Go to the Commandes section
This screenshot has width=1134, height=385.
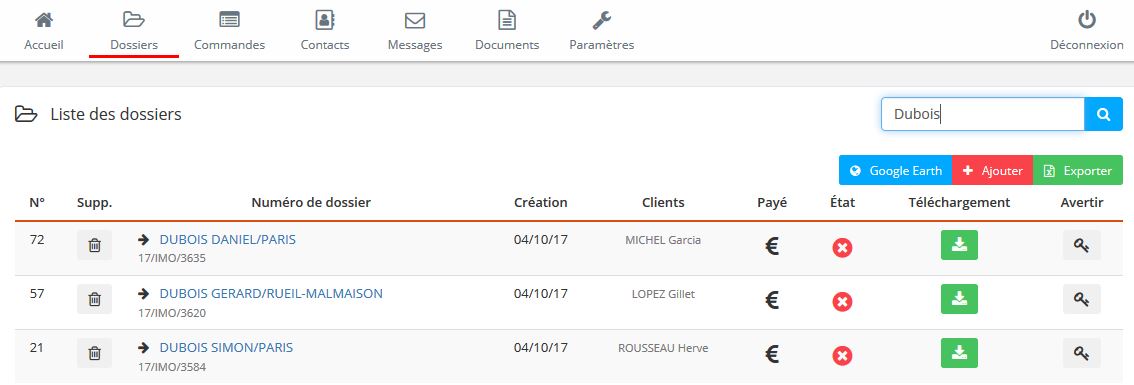click(229, 30)
